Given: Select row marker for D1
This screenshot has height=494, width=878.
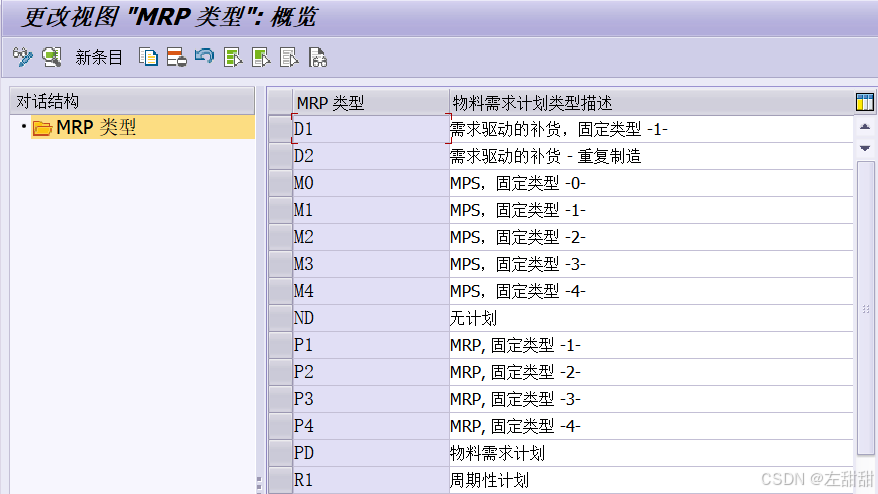Looking at the screenshot, I should (280, 129).
